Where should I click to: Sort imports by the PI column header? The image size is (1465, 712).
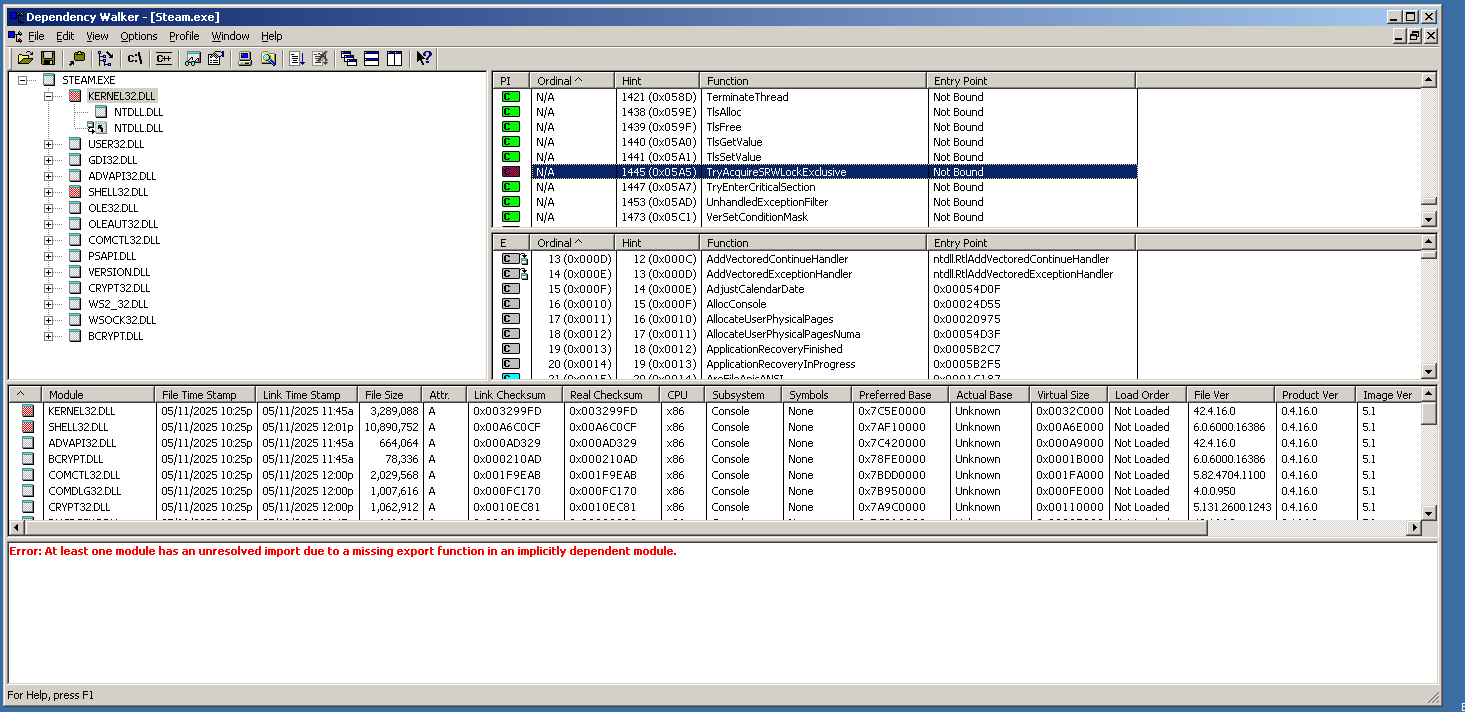coord(511,80)
